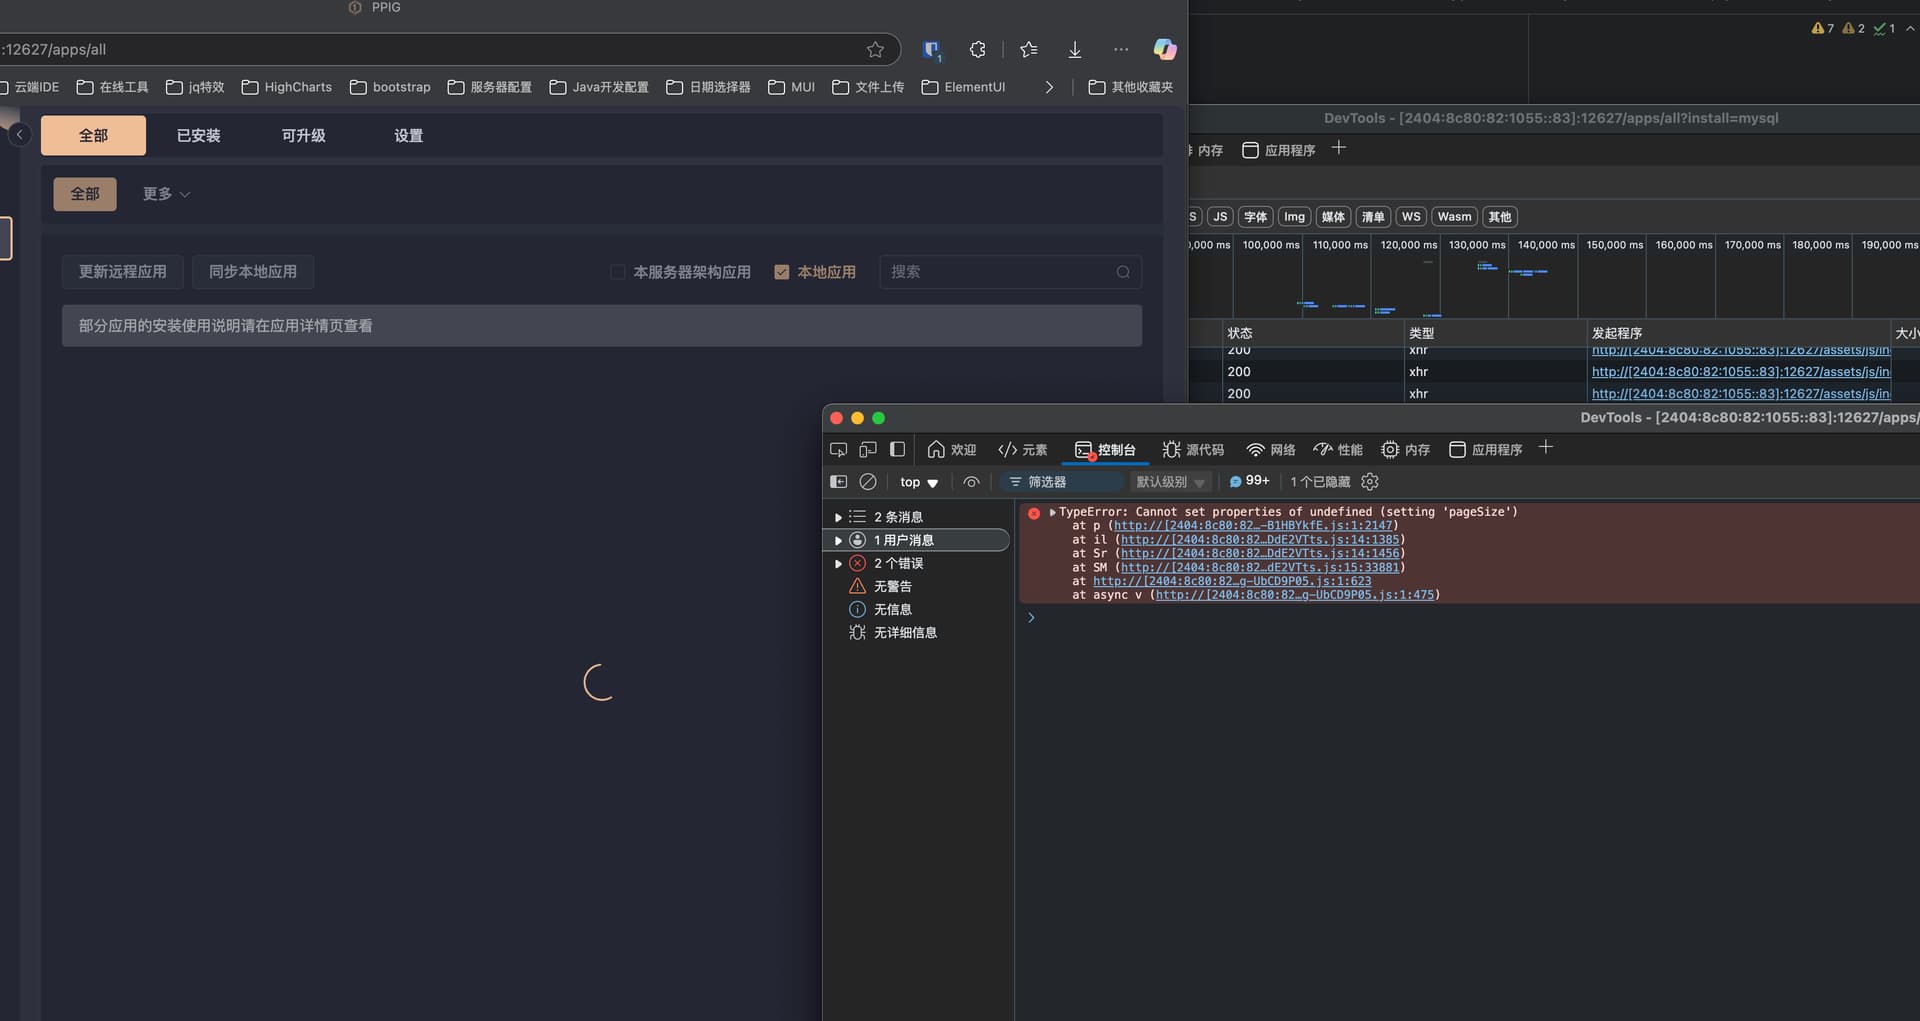Add a new DevTools tab with plus icon
1920x1021 pixels.
pyautogui.click(x=1545, y=448)
